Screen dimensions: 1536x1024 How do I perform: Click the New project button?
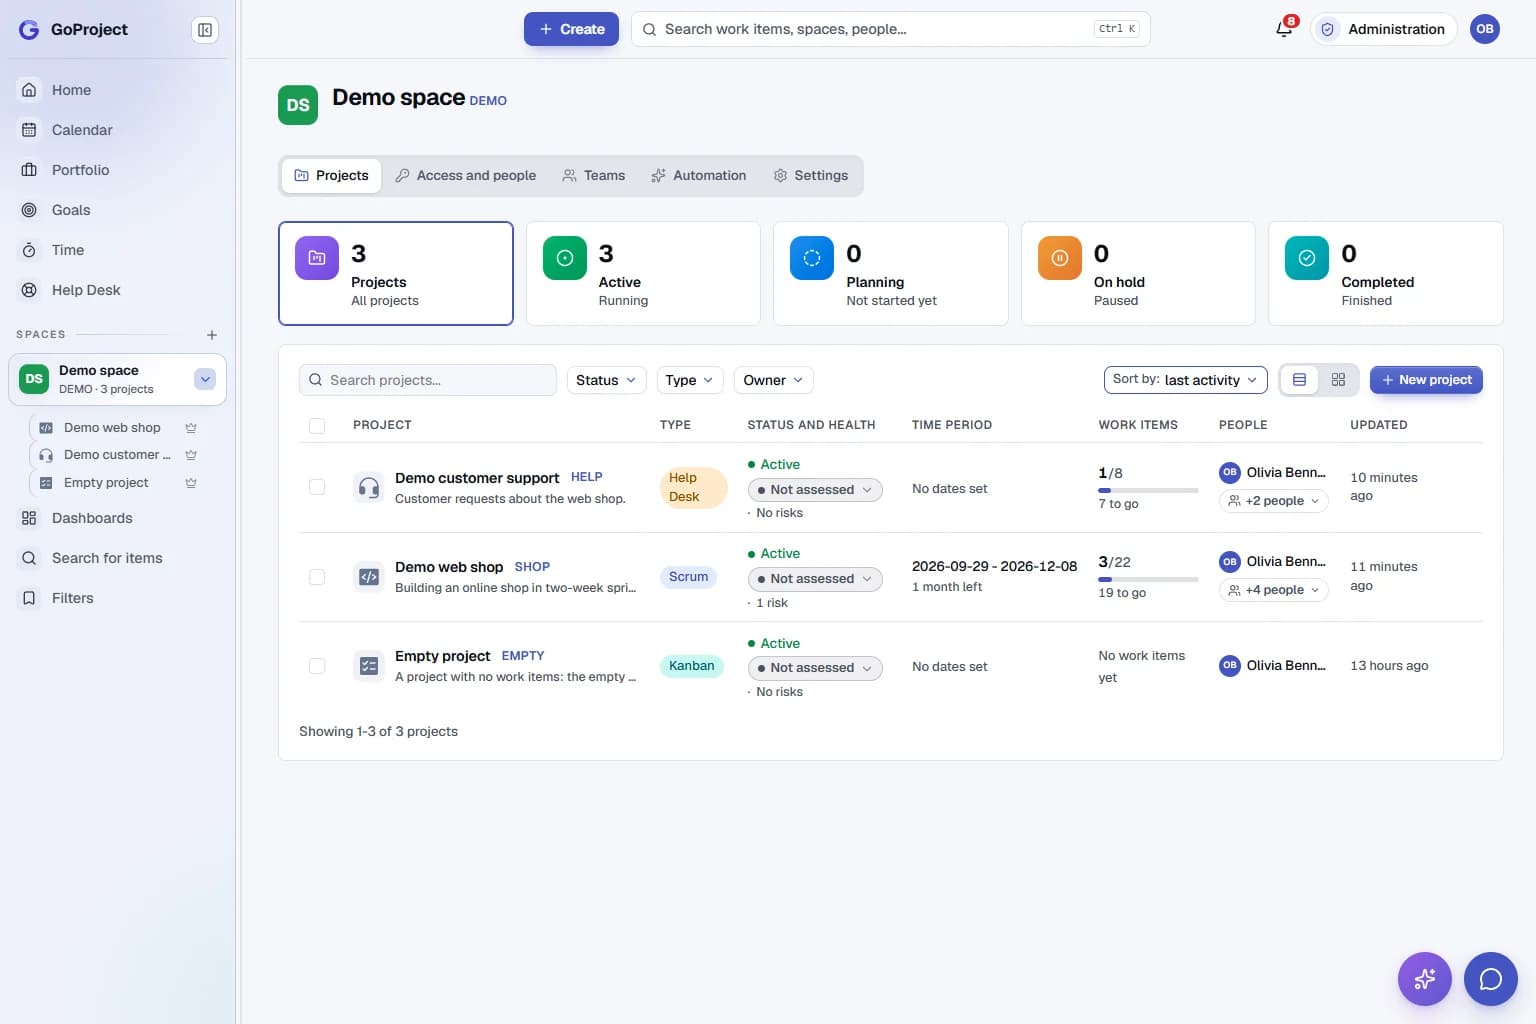click(x=1426, y=380)
